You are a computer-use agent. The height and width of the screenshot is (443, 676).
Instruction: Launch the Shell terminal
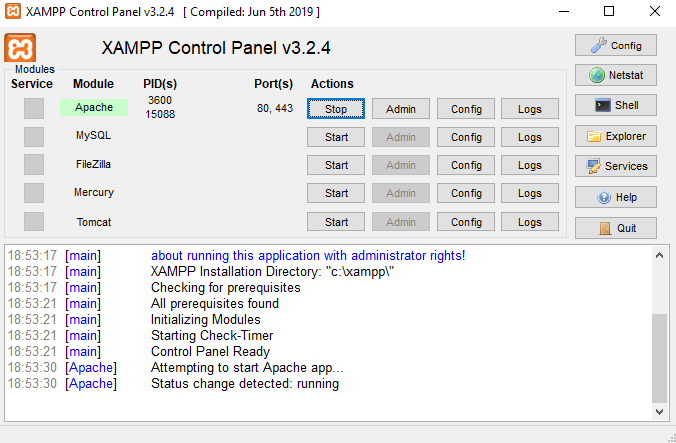616,105
